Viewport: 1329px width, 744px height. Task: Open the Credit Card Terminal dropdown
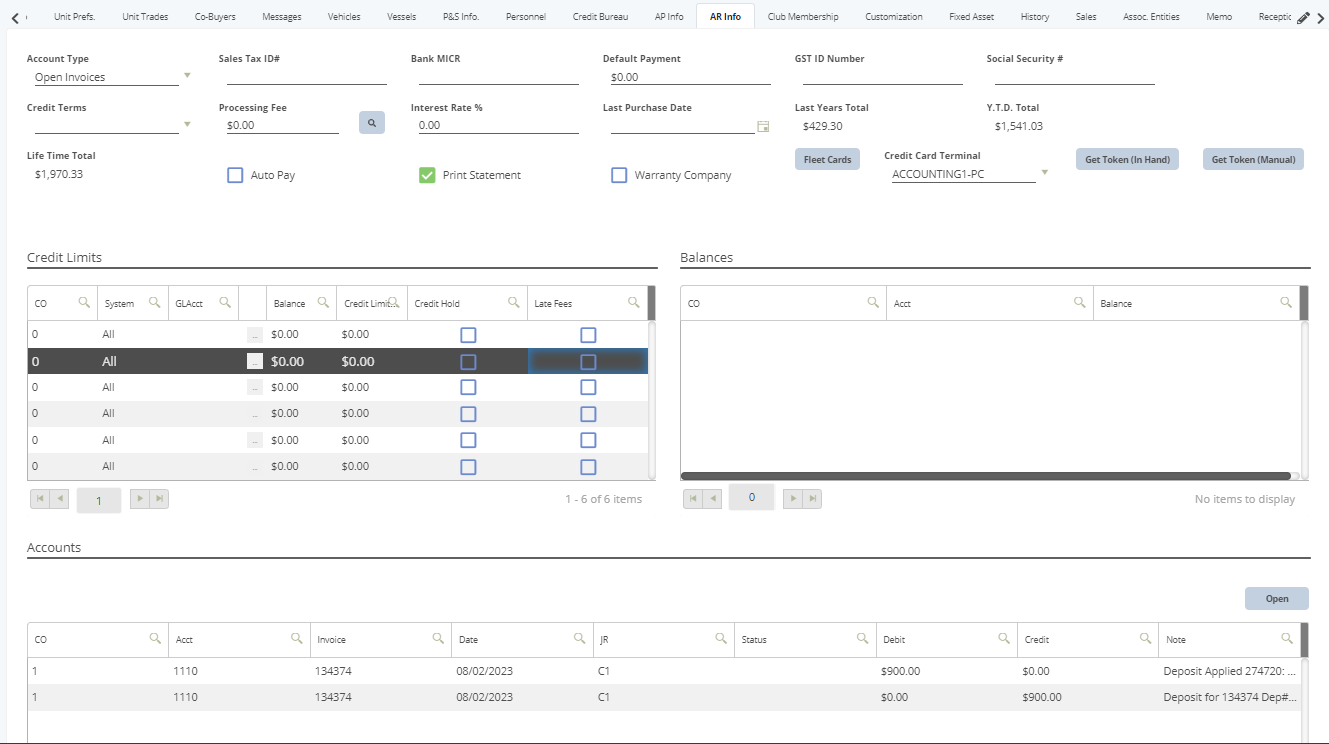1044,172
